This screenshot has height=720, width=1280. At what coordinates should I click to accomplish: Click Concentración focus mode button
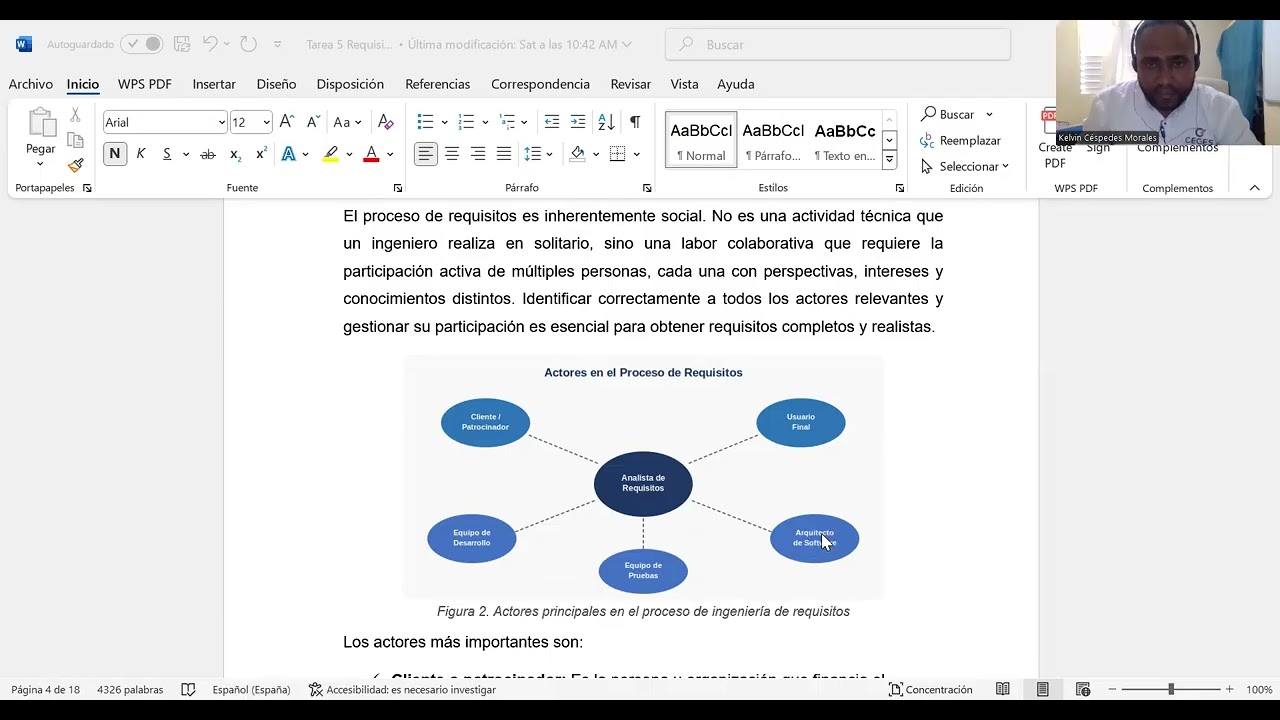pos(931,690)
